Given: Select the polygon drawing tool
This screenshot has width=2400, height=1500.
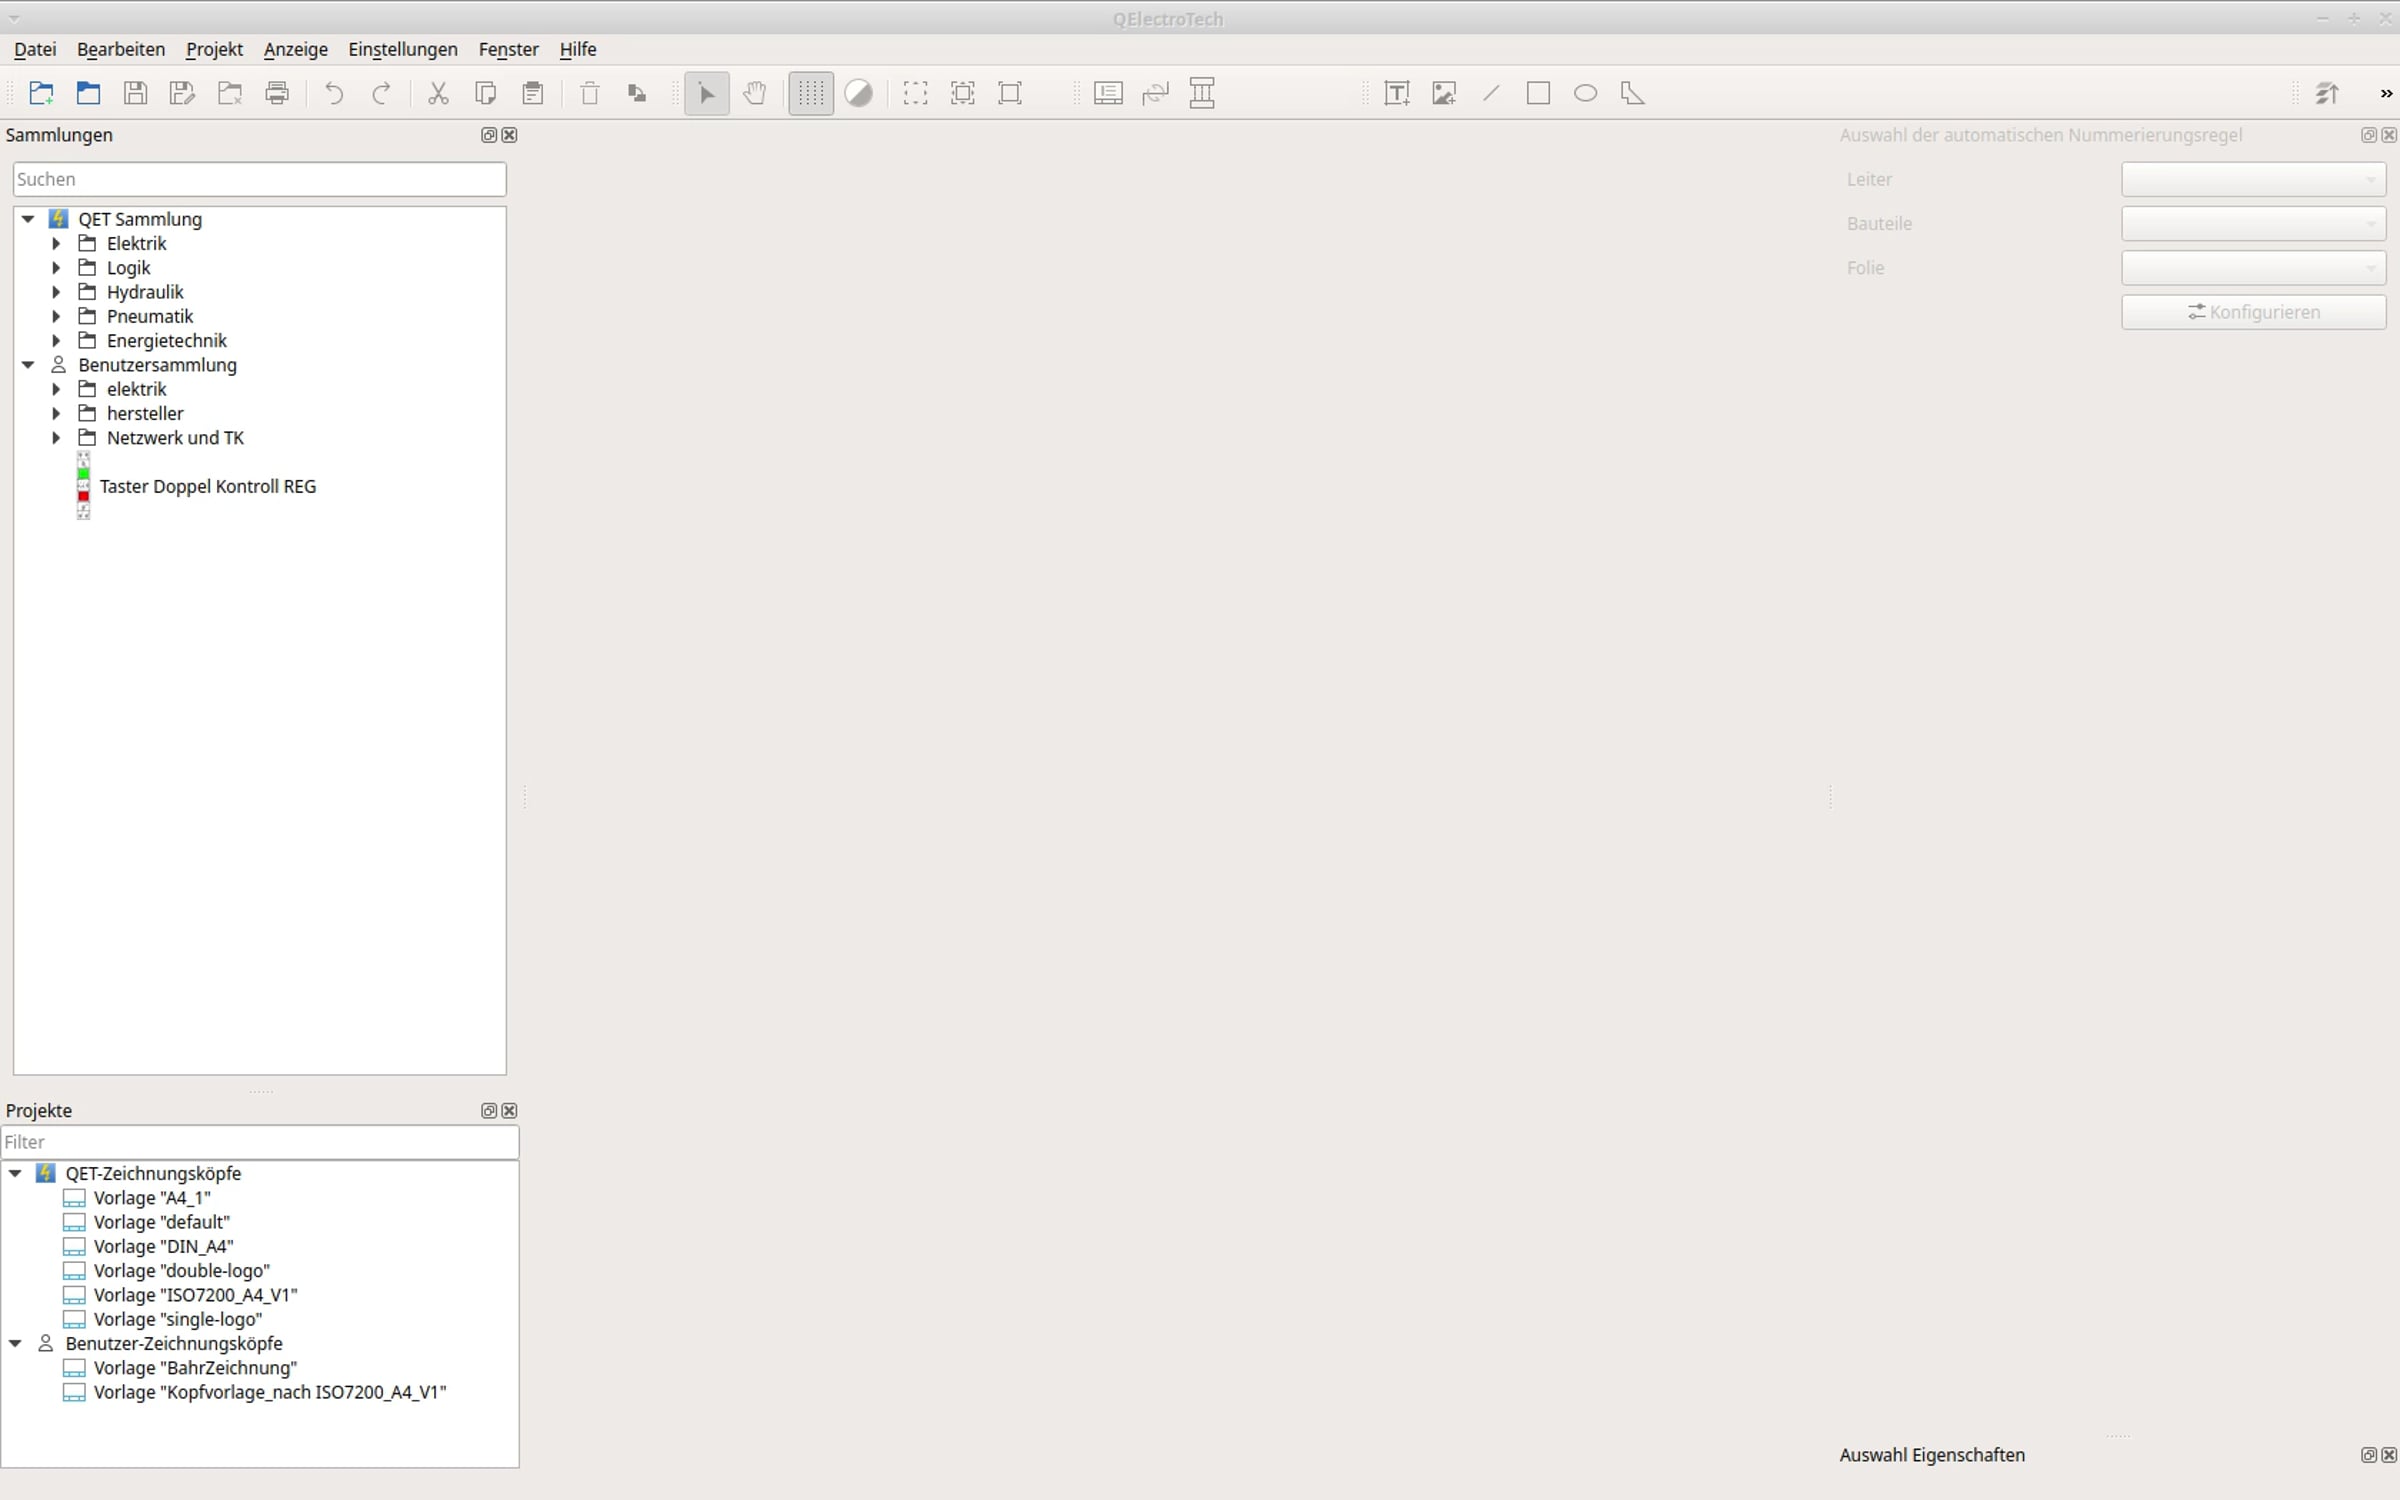Looking at the screenshot, I should tap(1632, 93).
